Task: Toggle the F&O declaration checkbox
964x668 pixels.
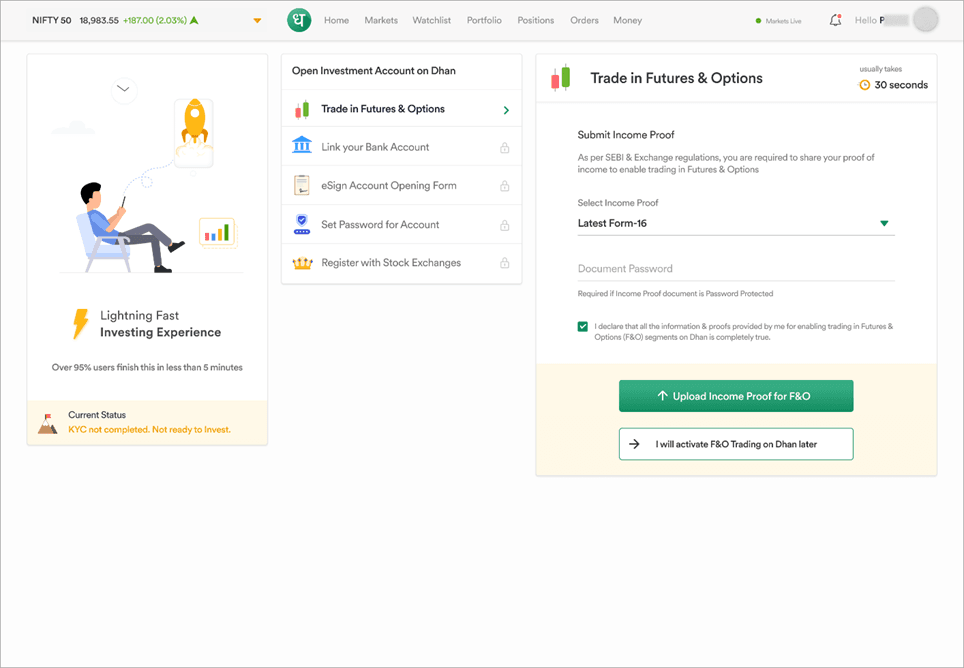Action: click(583, 327)
